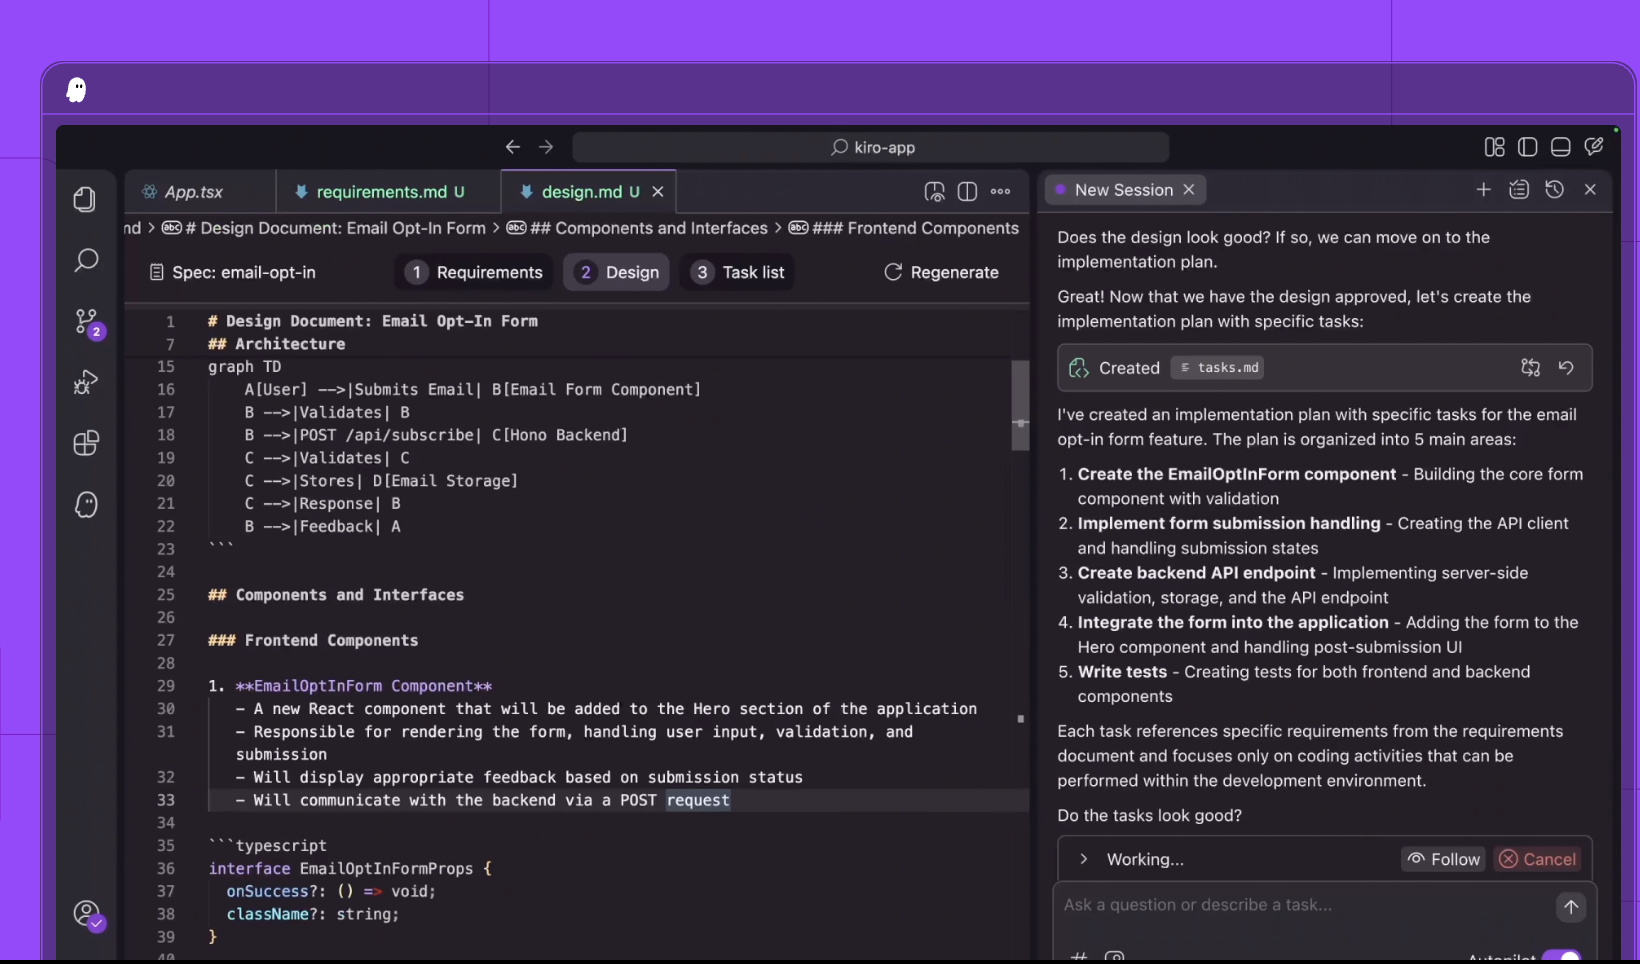Click line number 29 in the gutter

[x=165, y=686]
